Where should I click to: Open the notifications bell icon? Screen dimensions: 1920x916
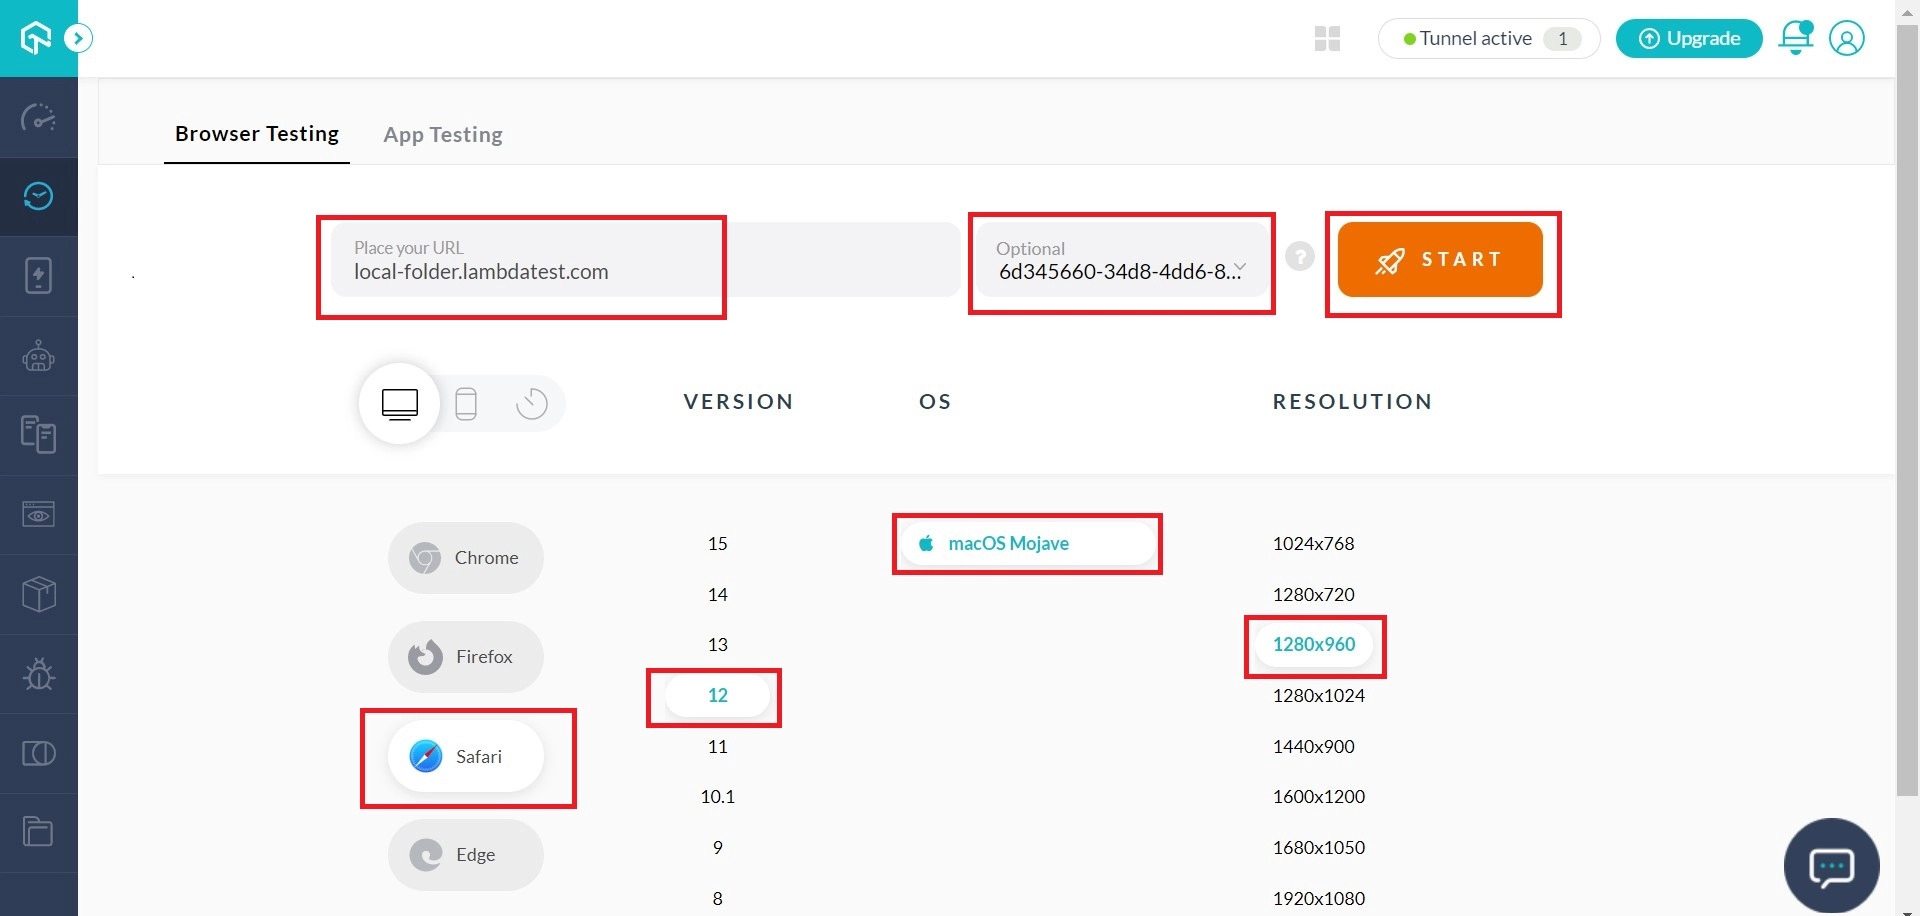[1796, 38]
